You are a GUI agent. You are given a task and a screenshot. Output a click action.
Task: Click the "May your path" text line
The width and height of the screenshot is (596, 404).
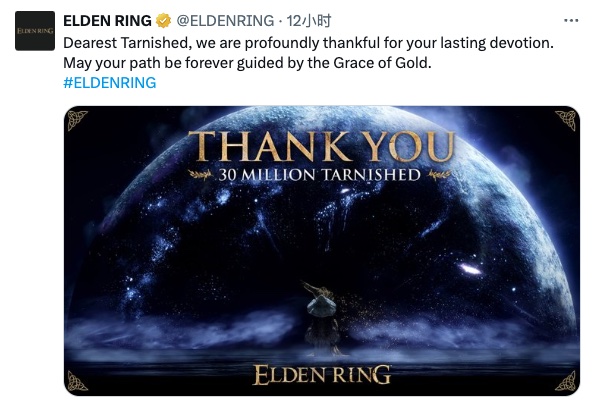pos(247,63)
